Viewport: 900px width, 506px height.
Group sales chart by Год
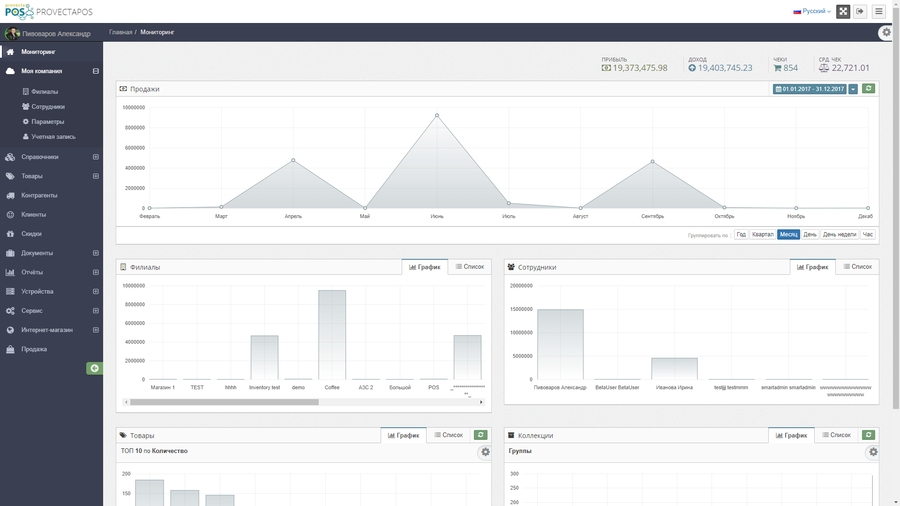(741, 235)
